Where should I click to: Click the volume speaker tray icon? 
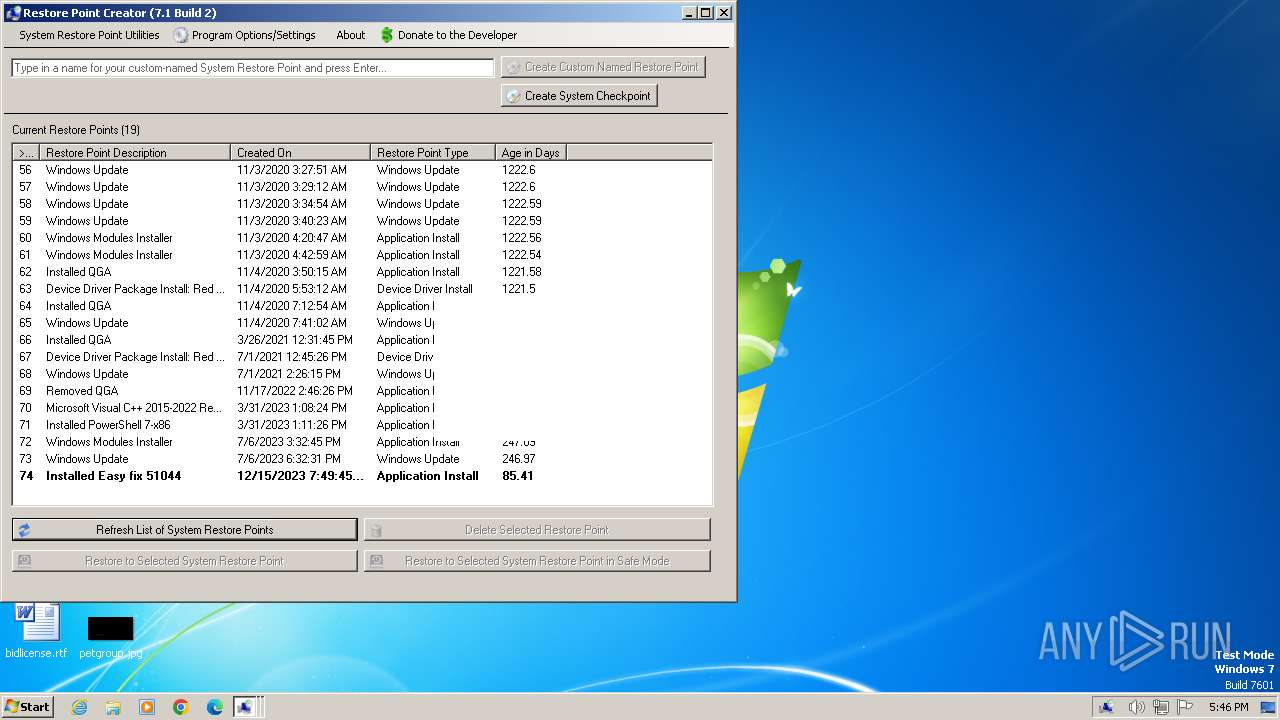(x=1137, y=707)
